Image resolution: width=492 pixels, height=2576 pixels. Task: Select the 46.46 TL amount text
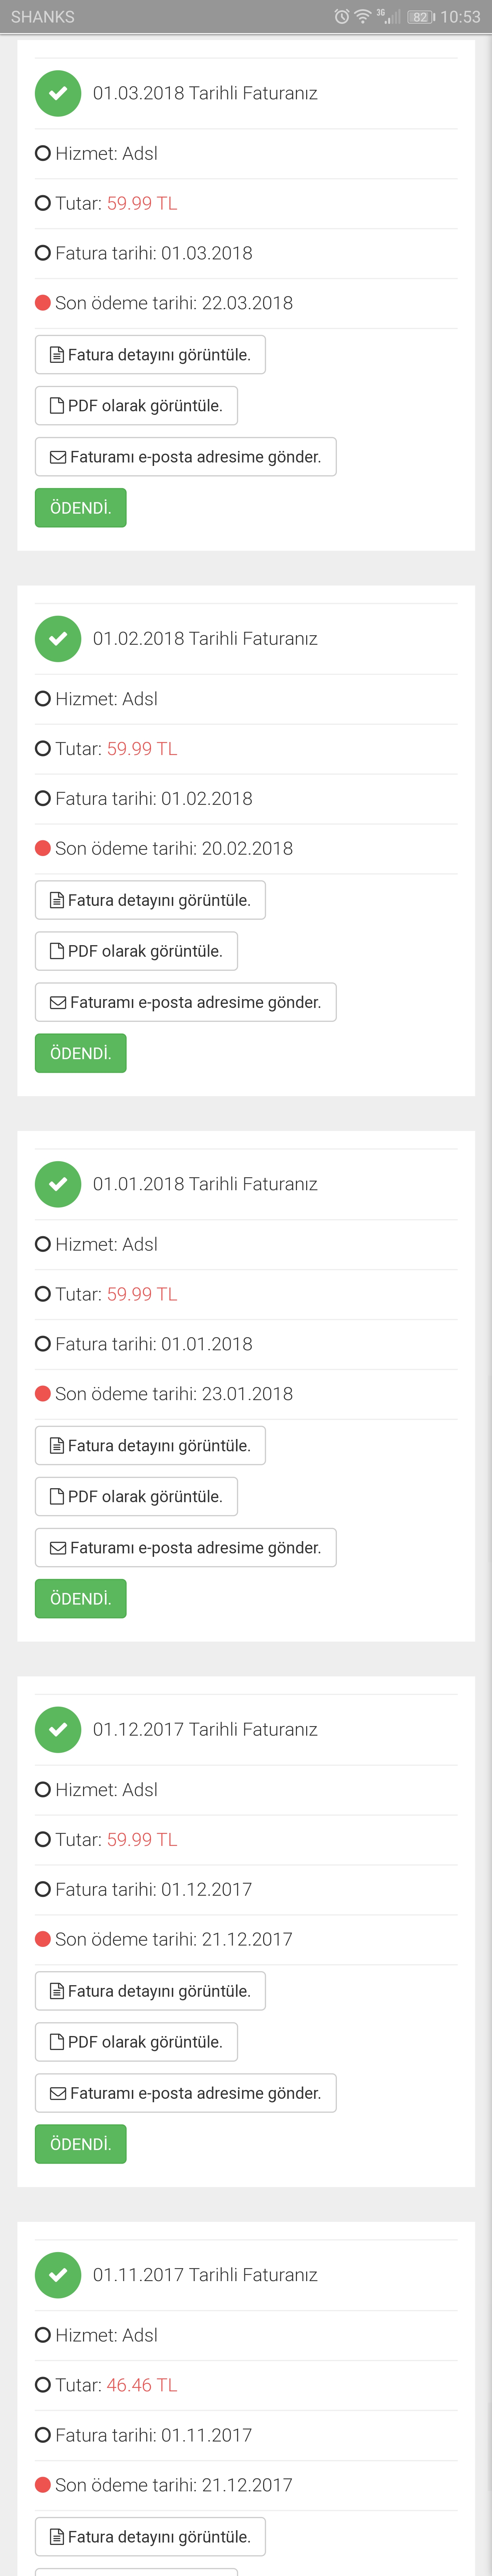(142, 2385)
